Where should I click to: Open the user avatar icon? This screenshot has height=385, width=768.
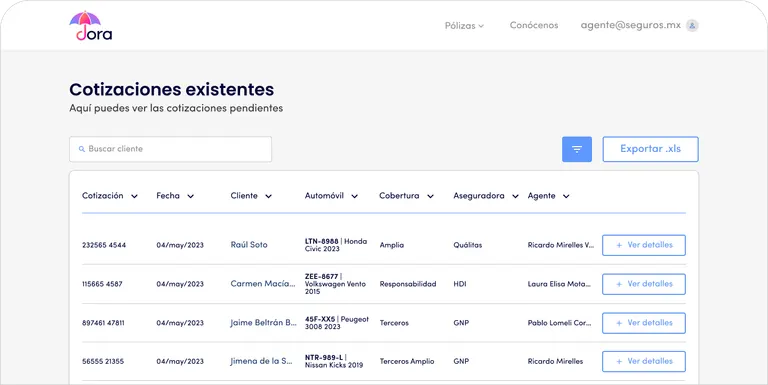point(692,25)
